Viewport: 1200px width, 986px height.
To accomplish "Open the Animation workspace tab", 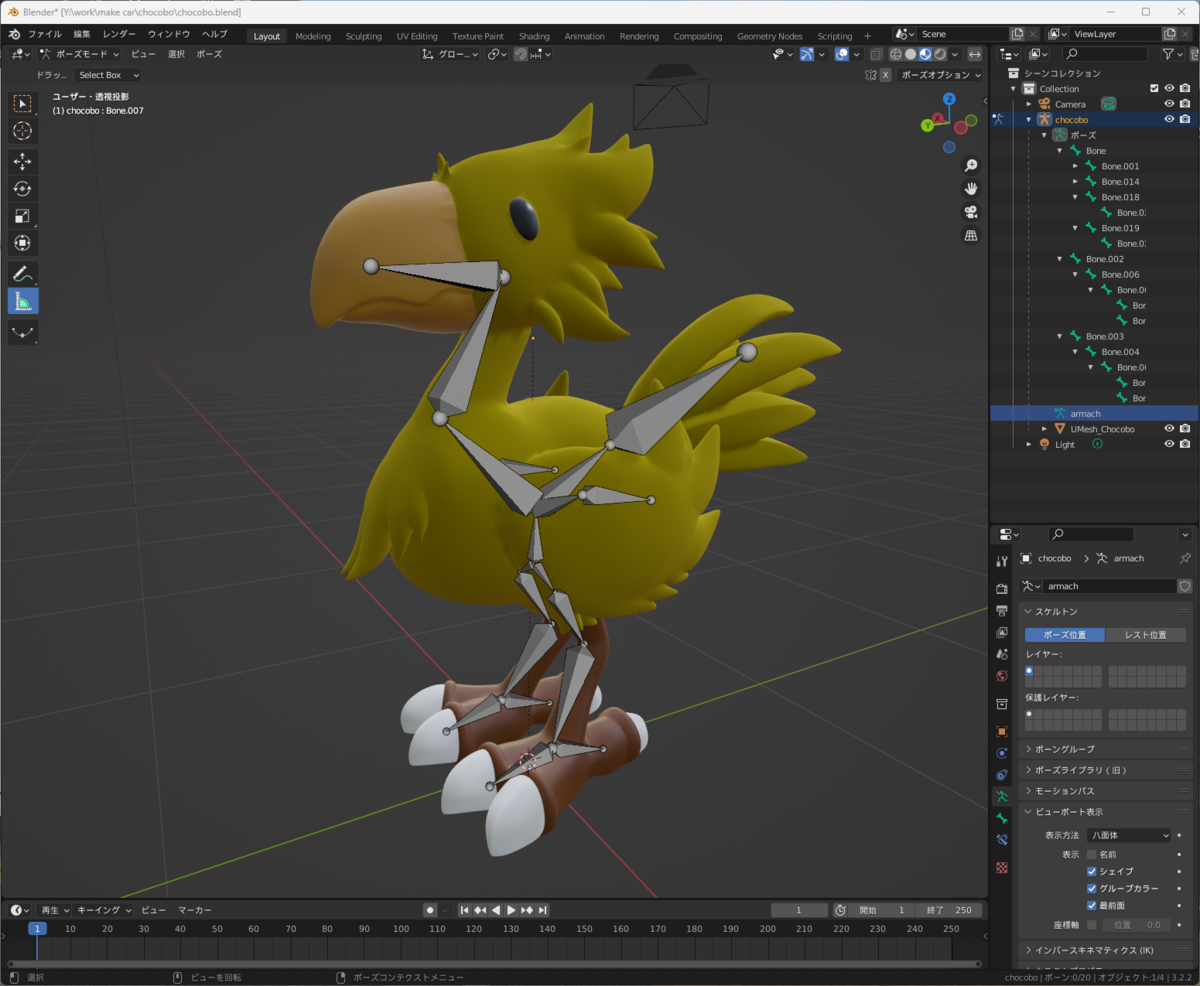I will coord(584,36).
